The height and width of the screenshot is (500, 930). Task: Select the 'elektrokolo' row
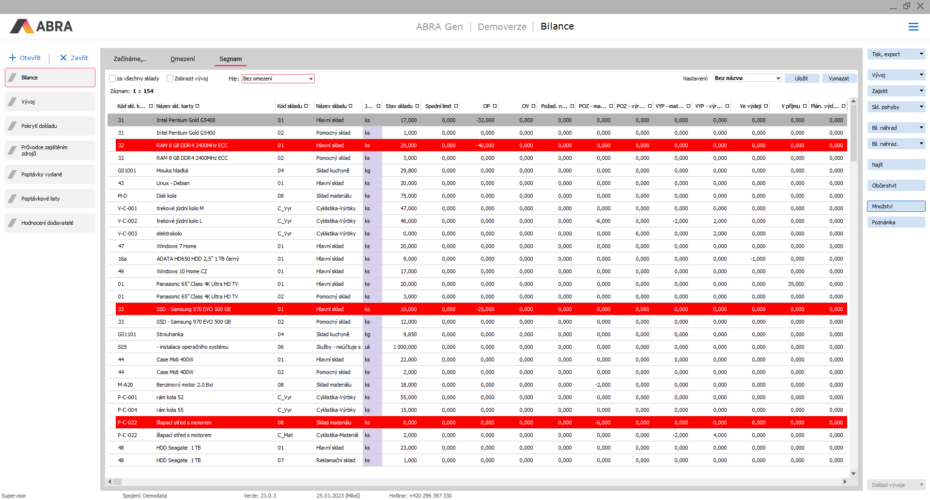(477, 234)
